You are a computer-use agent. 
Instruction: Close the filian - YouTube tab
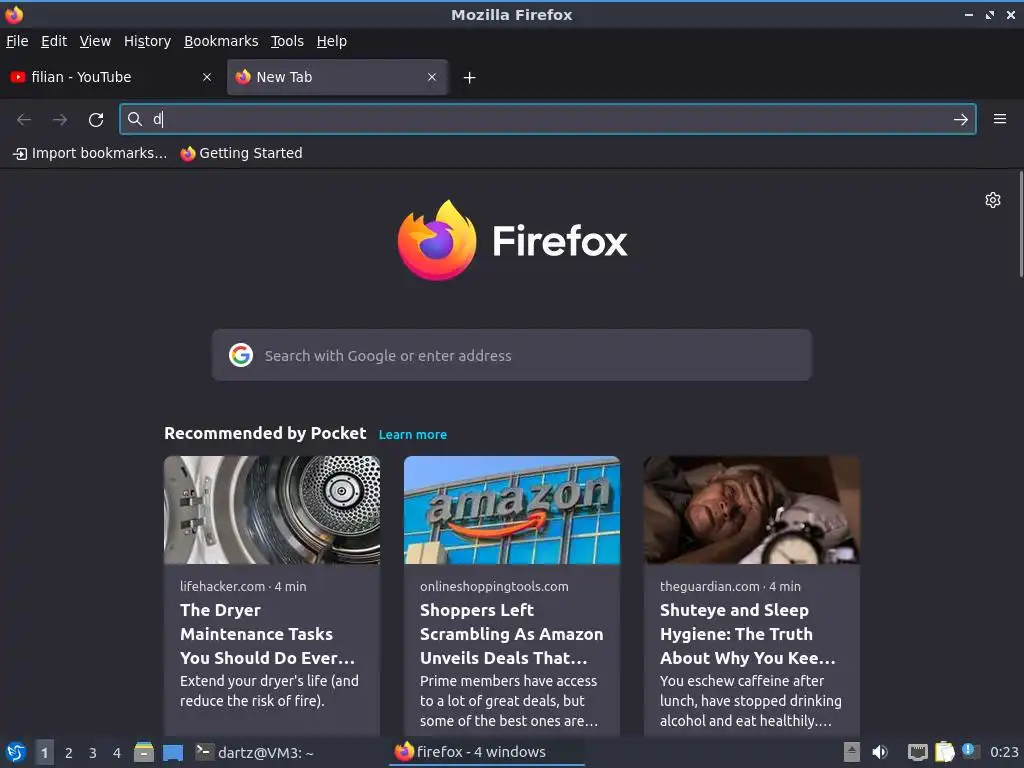(x=207, y=77)
